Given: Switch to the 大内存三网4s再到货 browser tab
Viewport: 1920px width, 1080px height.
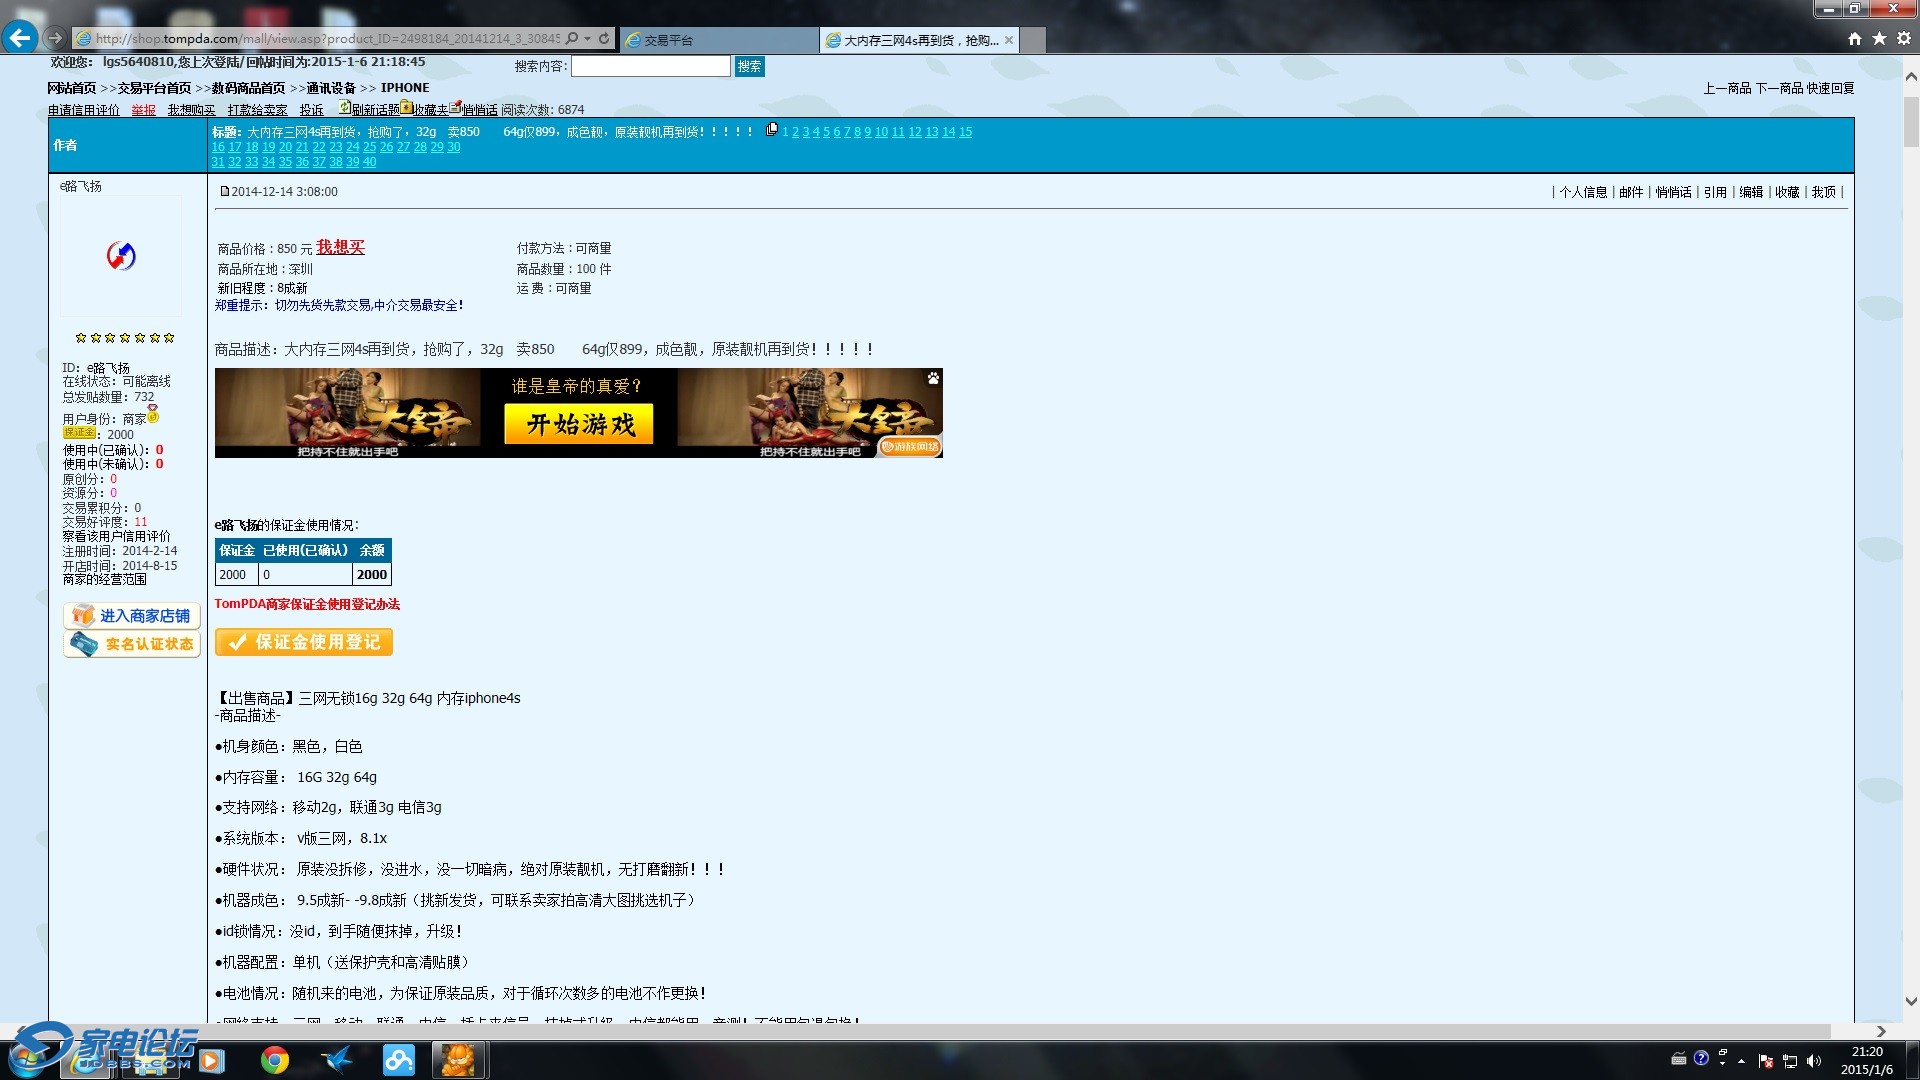Looking at the screenshot, I should pos(919,40).
